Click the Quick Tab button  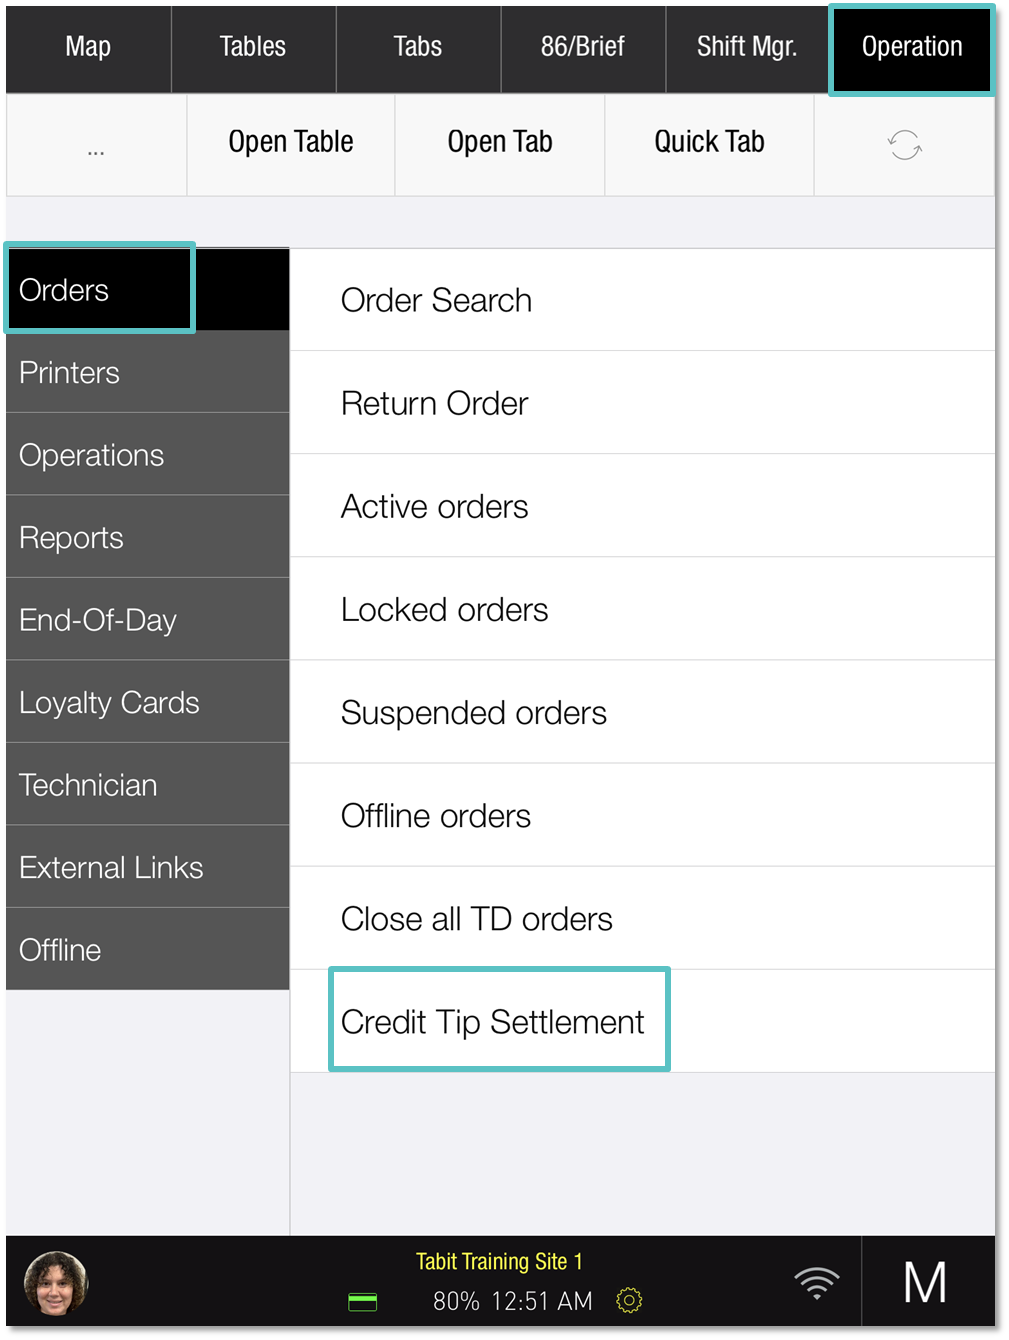[x=709, y=143]
